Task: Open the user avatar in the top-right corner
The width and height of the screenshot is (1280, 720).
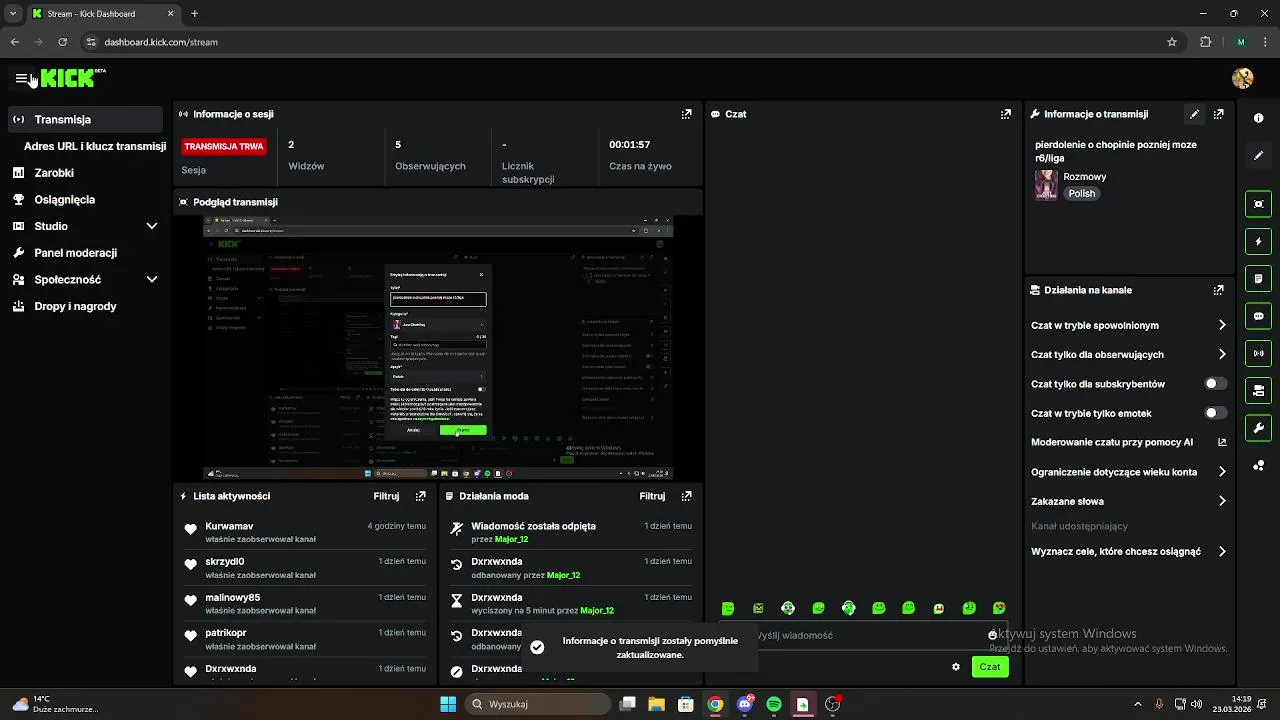Action: pyautogui.click(x=1243, y=78)
